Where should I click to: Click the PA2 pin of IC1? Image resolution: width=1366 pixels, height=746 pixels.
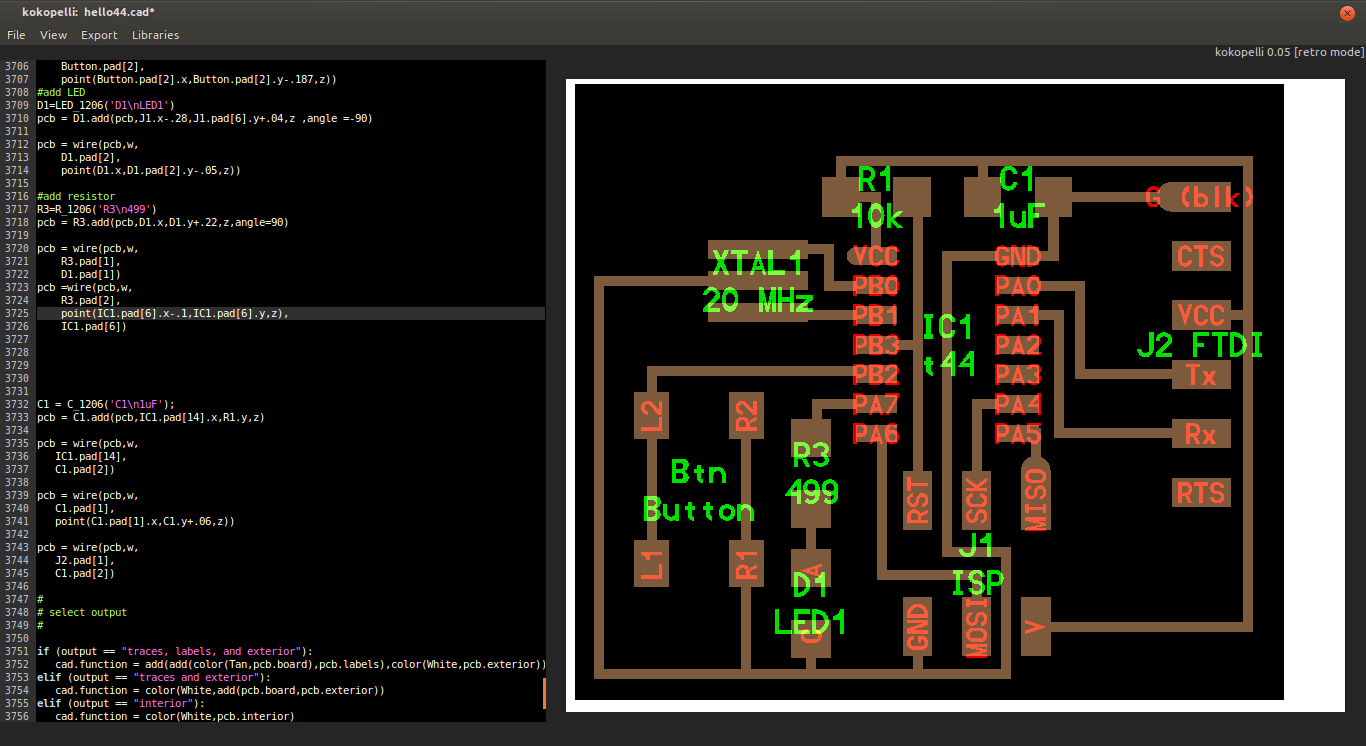pyautogui.click(x=1018, y=346)
